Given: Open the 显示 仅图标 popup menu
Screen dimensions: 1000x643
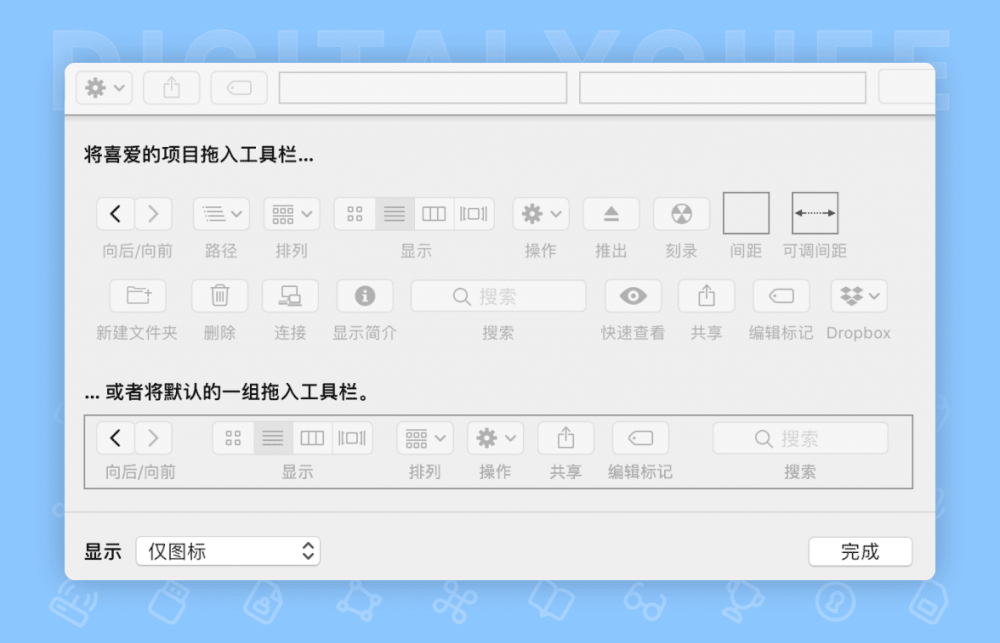Looking at the screenshot, I should [228, 551].
